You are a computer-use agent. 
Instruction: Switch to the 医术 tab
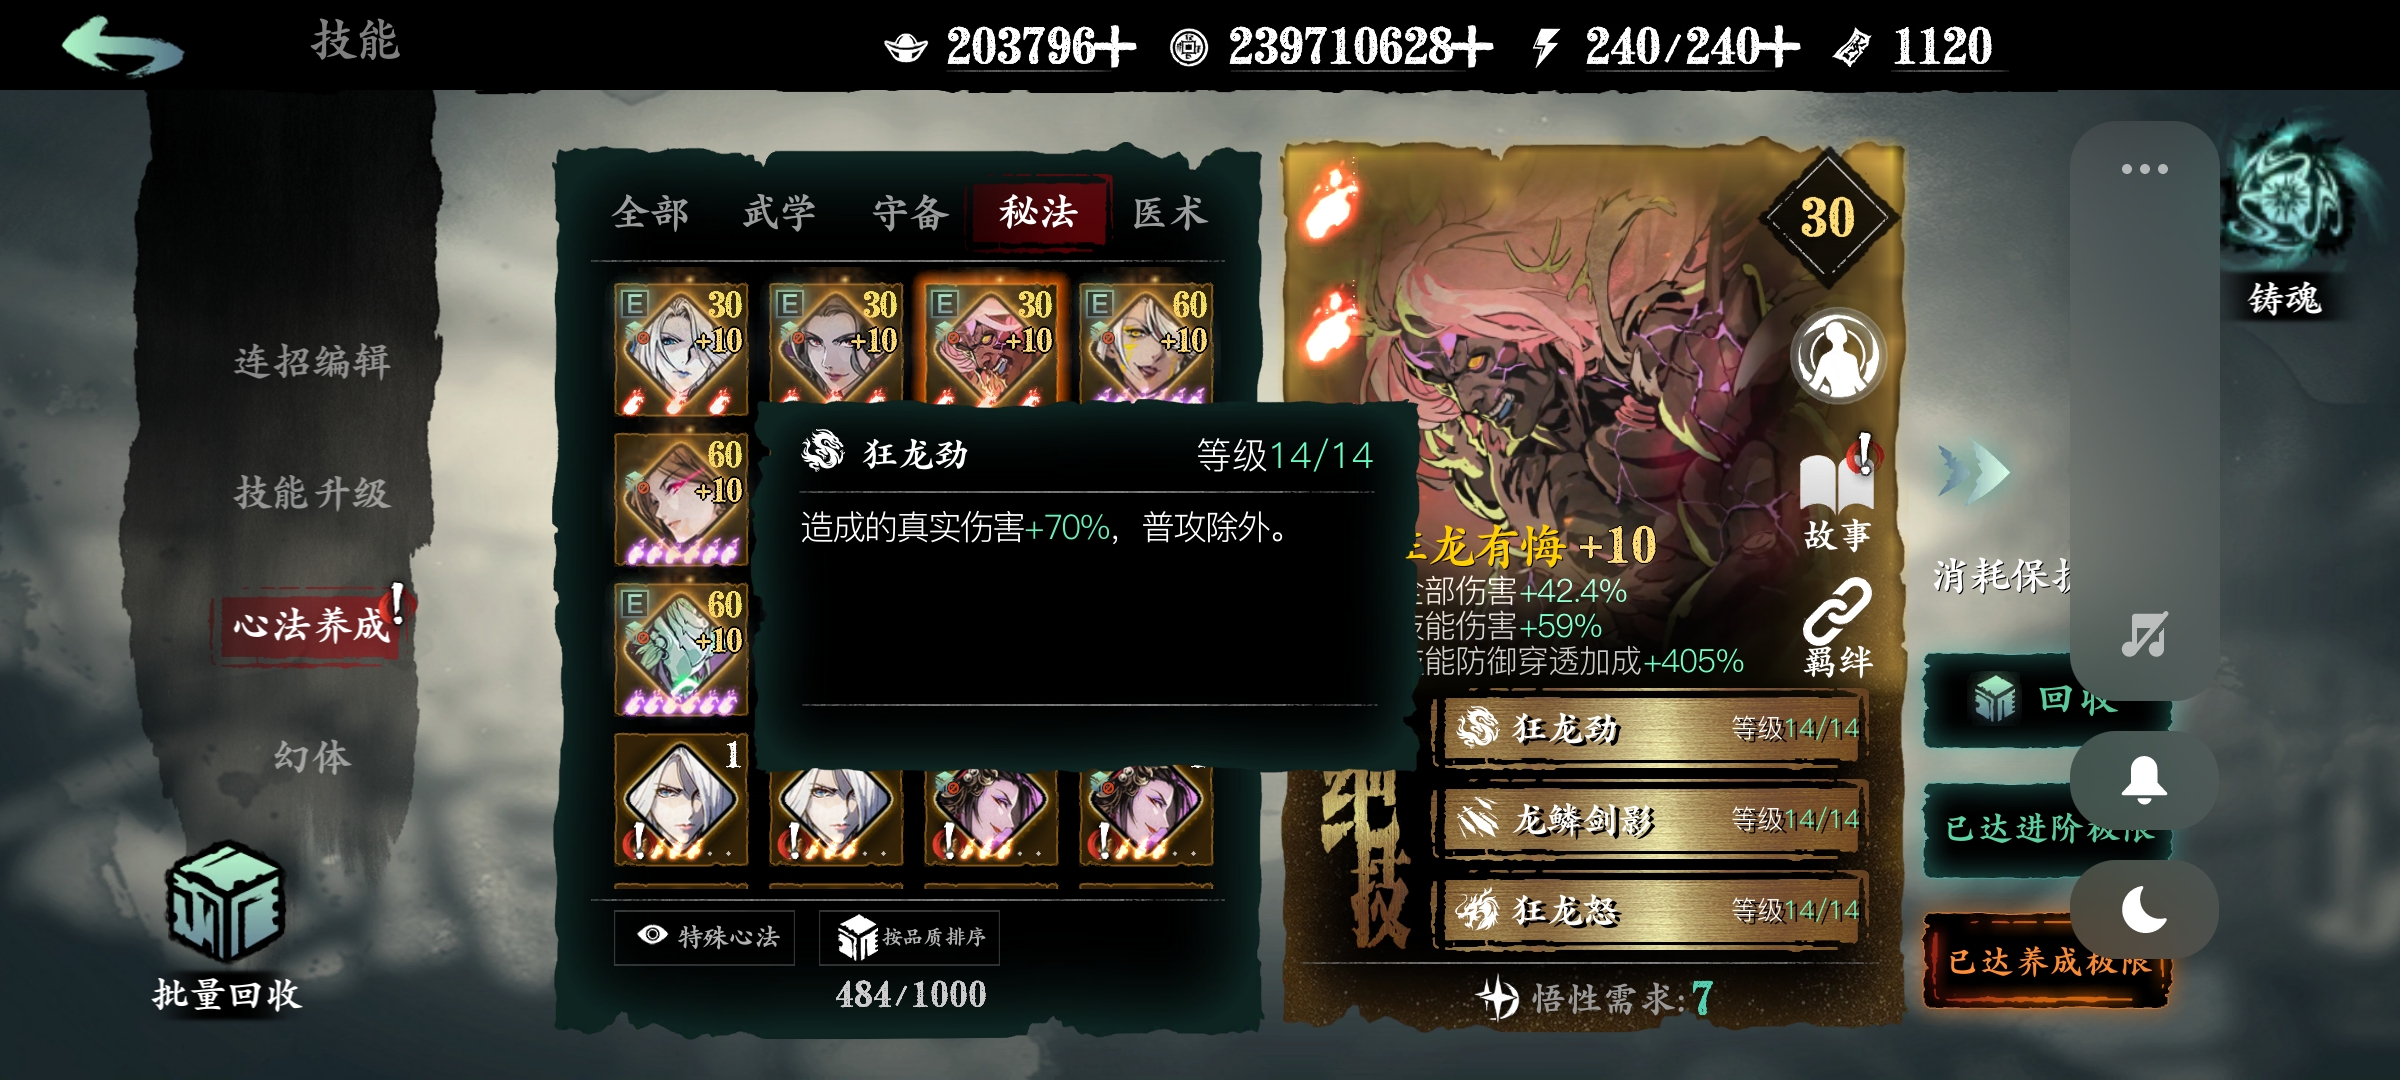pos(1168,213)
